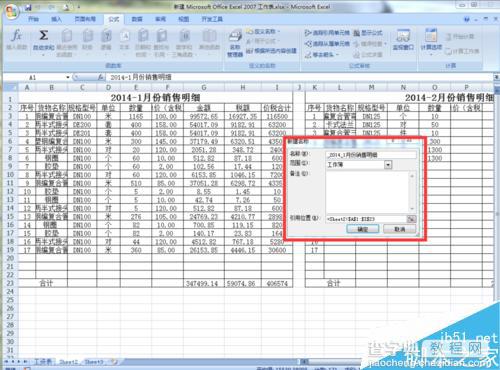Switch to the Home (开始) ribbon tab

33,19
